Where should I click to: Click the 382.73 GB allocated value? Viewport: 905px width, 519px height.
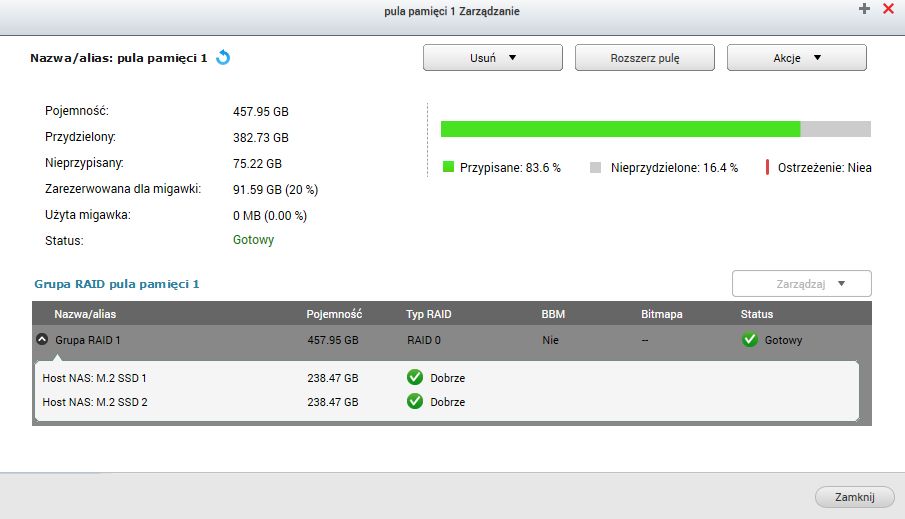point(261,137)
